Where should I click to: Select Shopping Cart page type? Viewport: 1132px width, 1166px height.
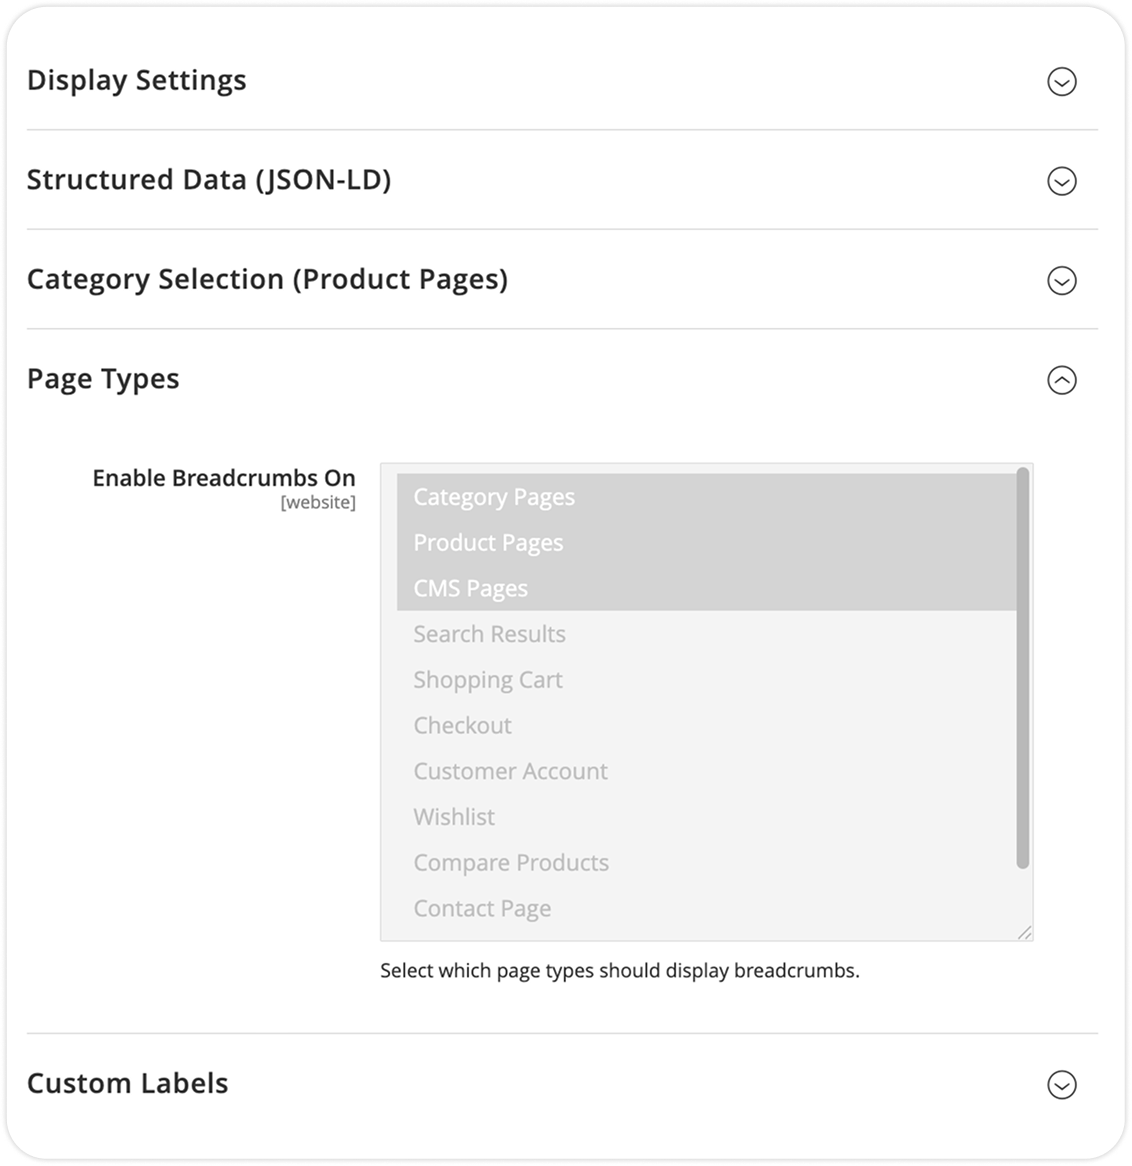[488, 679]
